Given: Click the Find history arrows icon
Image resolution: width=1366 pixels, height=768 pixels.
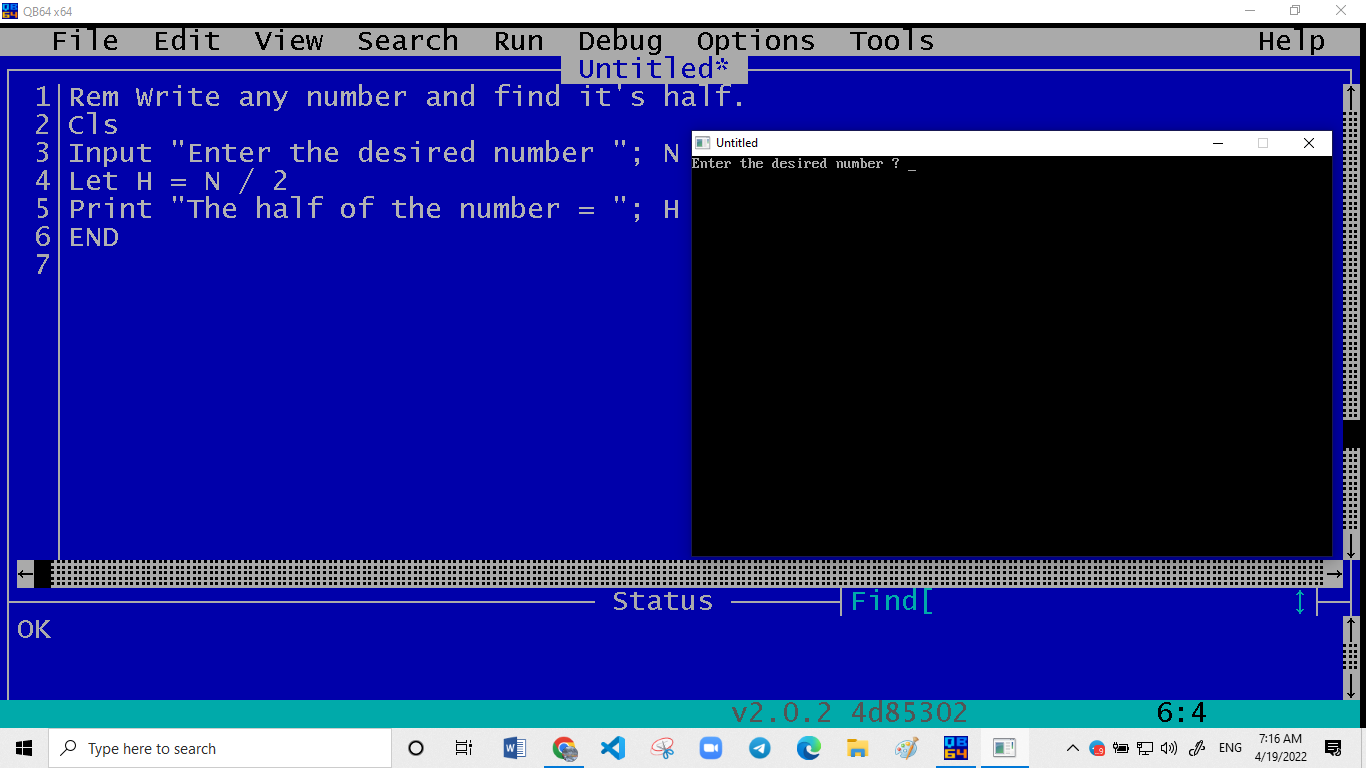Looking at the screenshot, I should 1300,602.
